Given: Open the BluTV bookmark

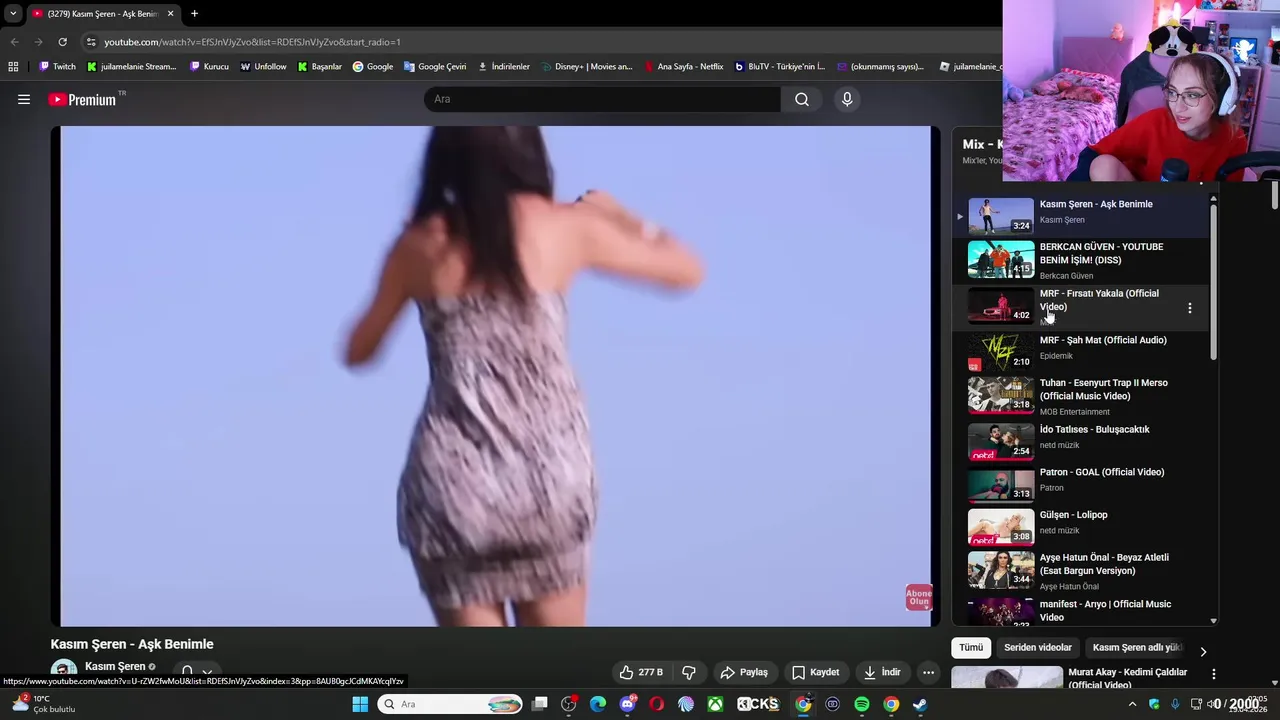Looking at the screenshot, I should coord(779,67).
